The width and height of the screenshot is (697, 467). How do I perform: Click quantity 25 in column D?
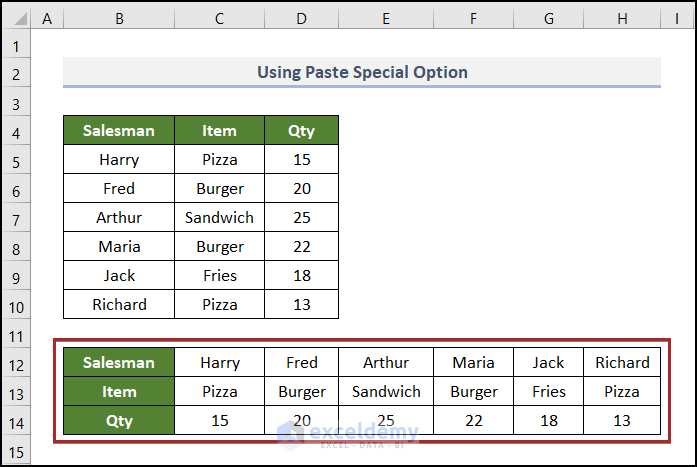coord(301,217)
